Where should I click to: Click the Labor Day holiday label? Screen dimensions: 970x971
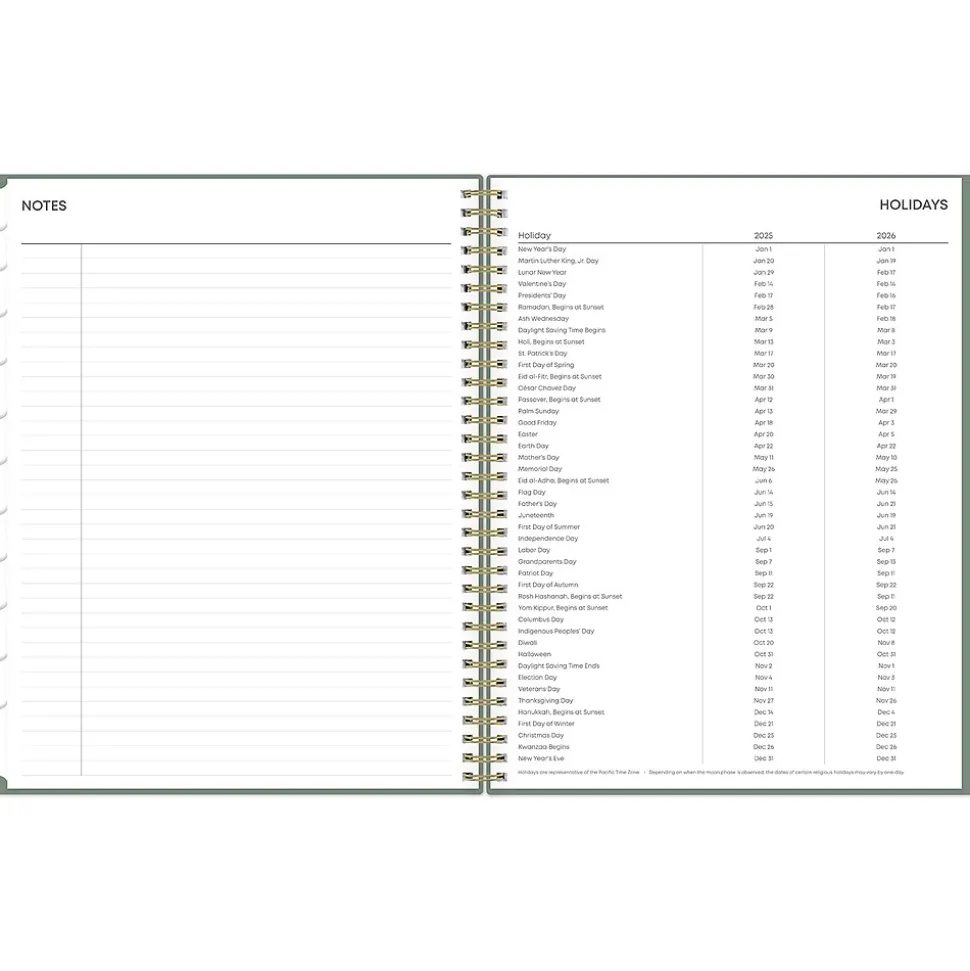click(534, 550)
